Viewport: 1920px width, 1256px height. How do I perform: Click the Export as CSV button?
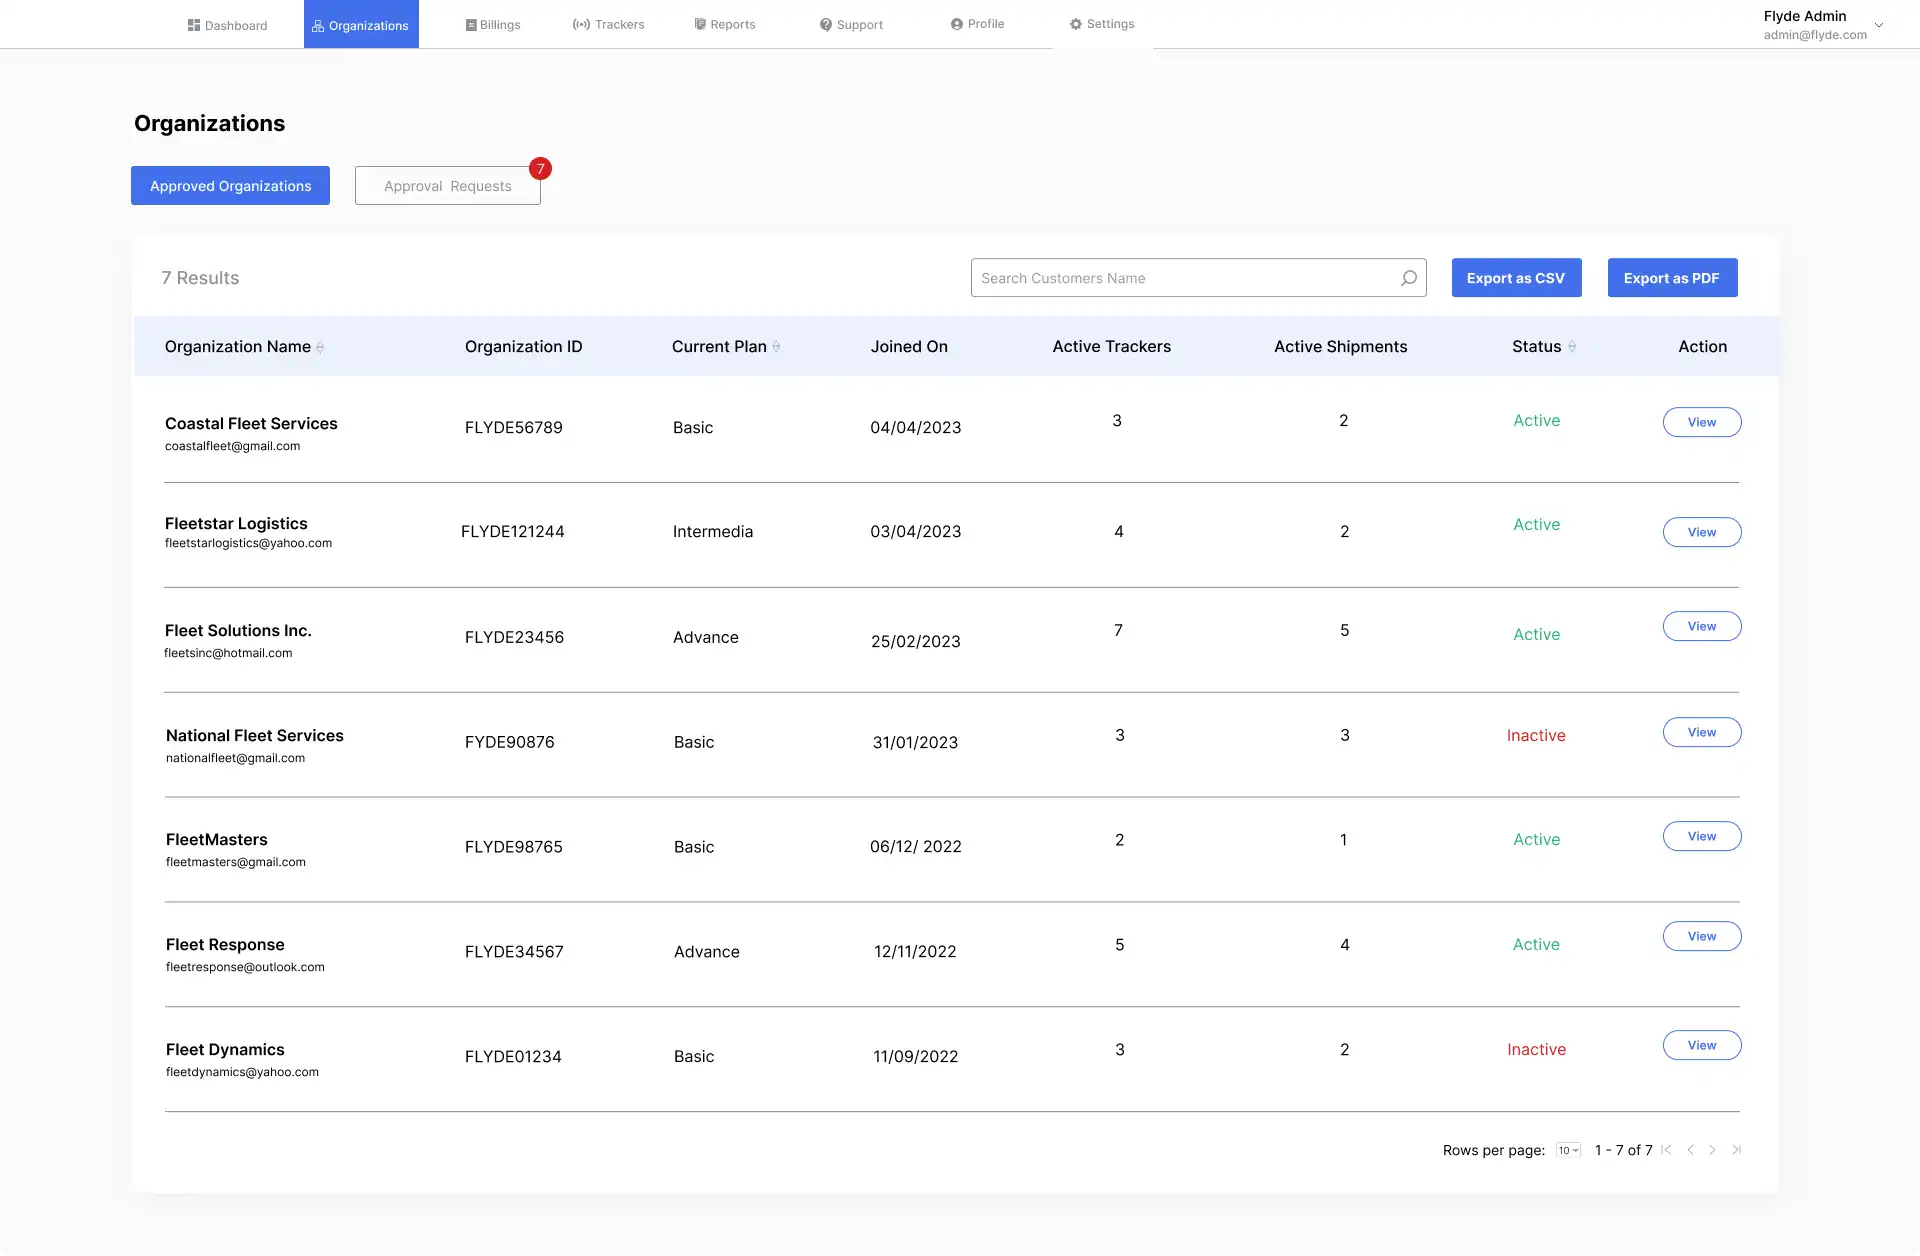[1516, 278]
